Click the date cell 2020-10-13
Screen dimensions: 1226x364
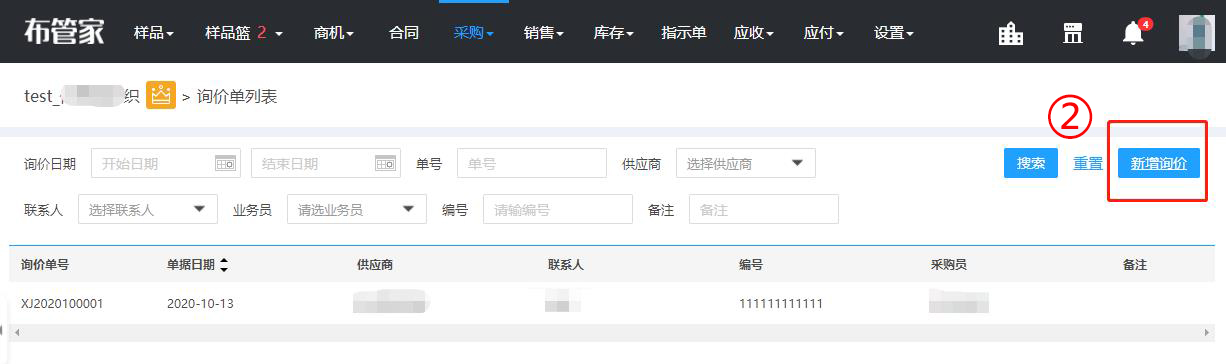coord(200,303)
